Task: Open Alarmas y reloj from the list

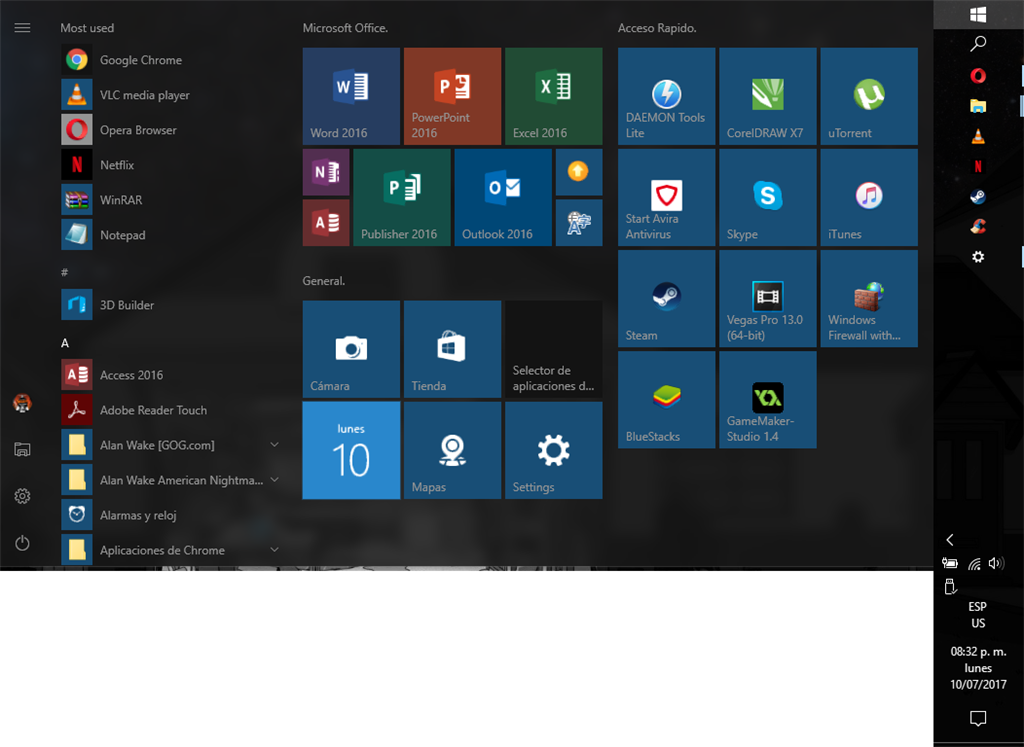Action: [x=170, y=515]
